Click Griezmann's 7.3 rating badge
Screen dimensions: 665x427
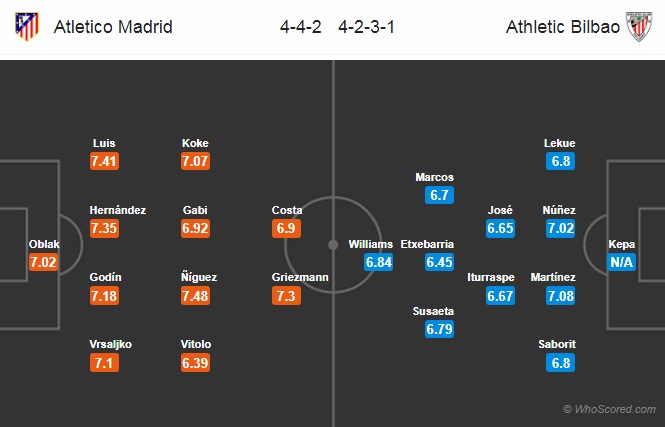click(x=286, y=296)
